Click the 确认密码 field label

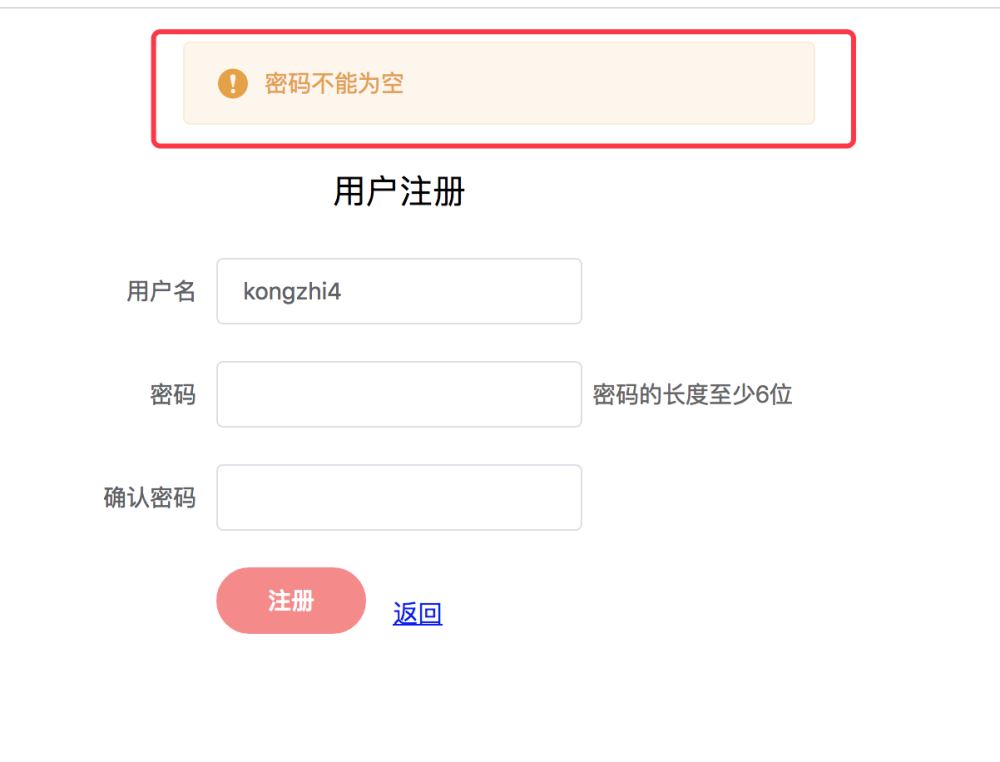(x=150, y=498)
